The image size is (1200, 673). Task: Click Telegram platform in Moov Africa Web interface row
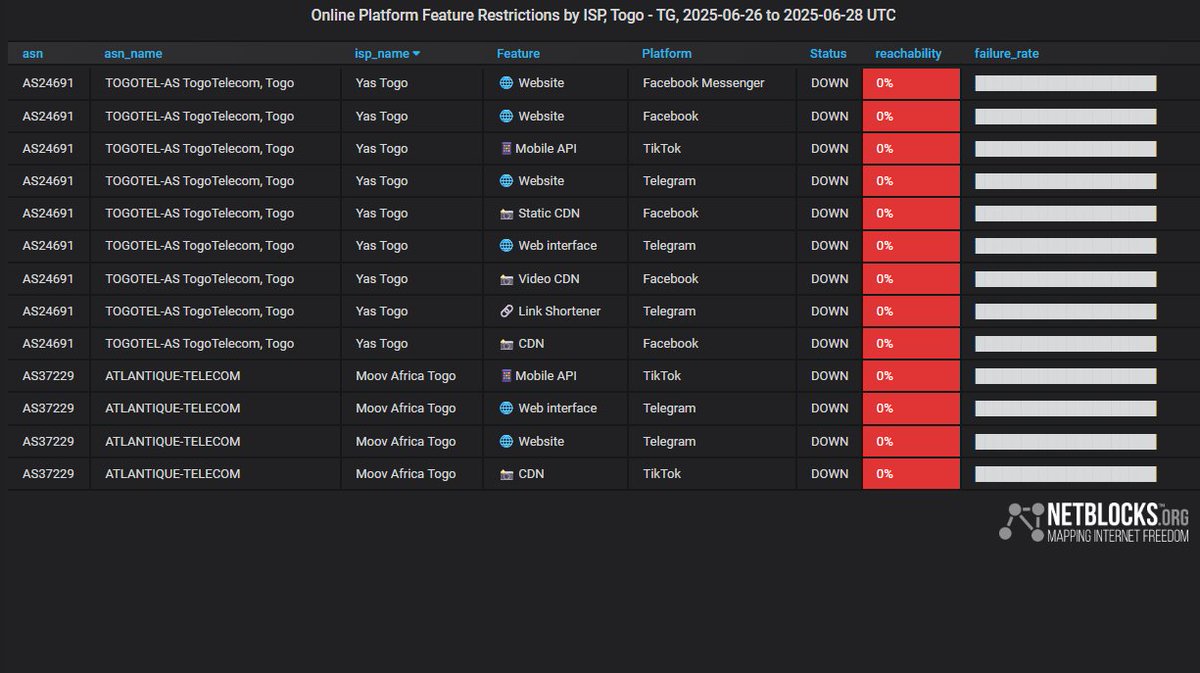(669, 408)
